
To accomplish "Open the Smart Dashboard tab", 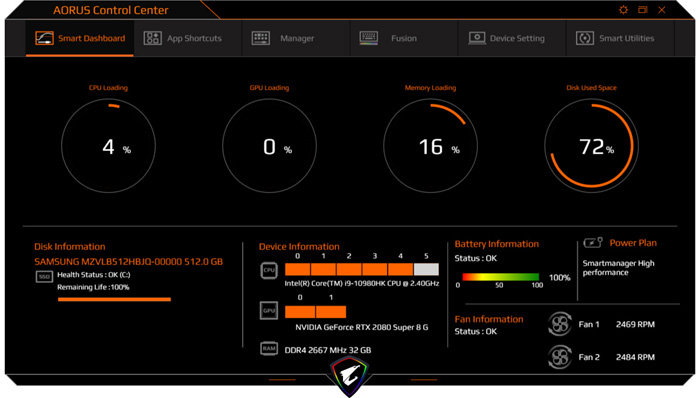I will coord(80,38).
